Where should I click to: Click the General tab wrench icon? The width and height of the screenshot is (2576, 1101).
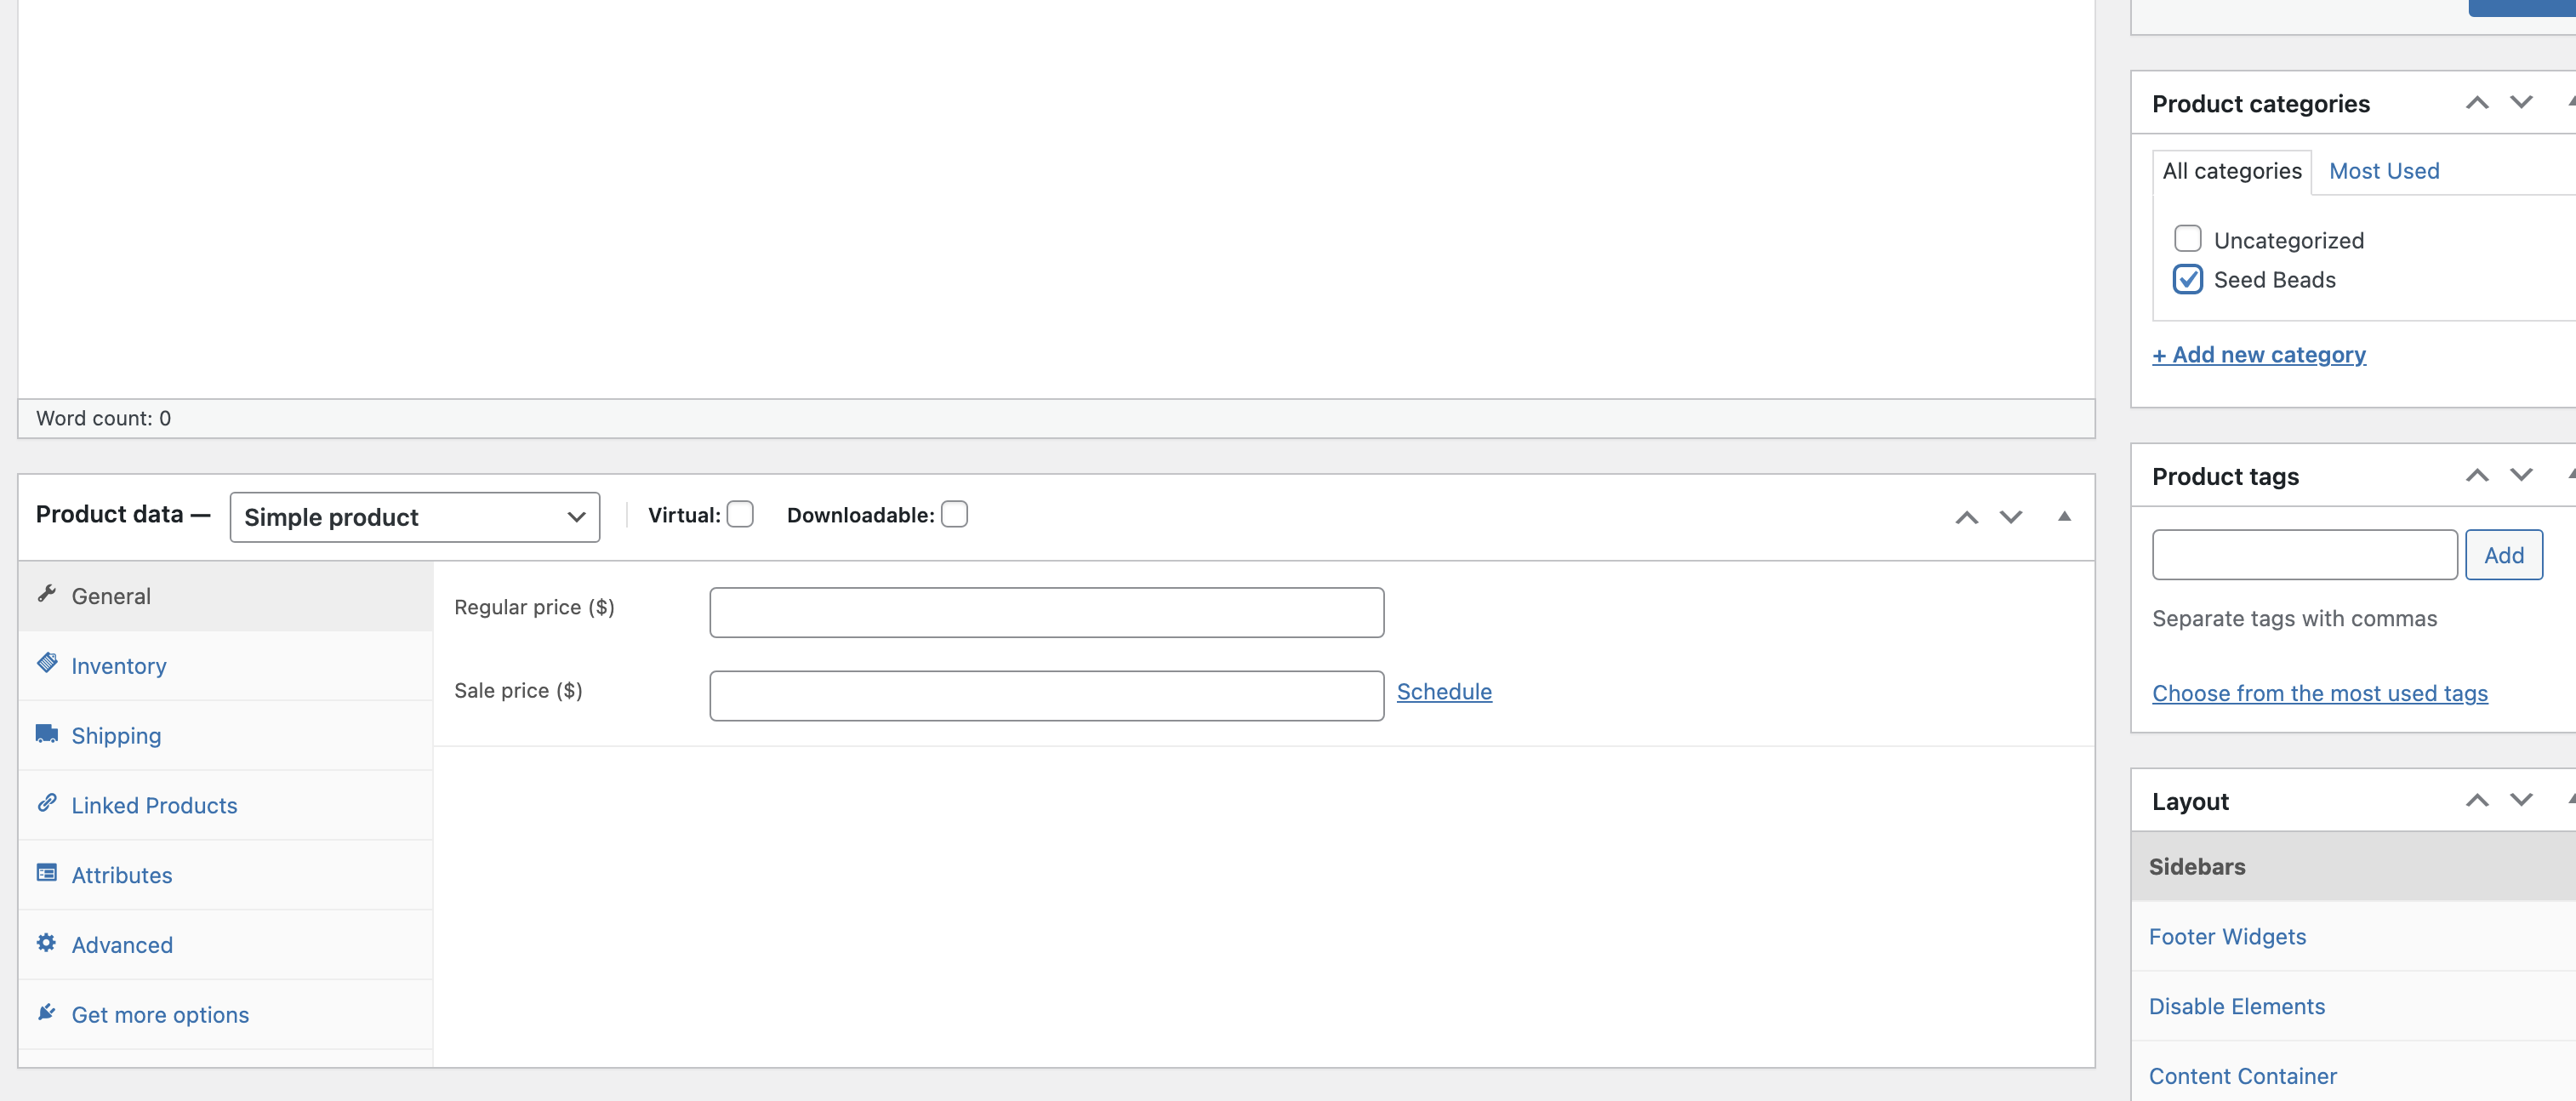[46, 594]
